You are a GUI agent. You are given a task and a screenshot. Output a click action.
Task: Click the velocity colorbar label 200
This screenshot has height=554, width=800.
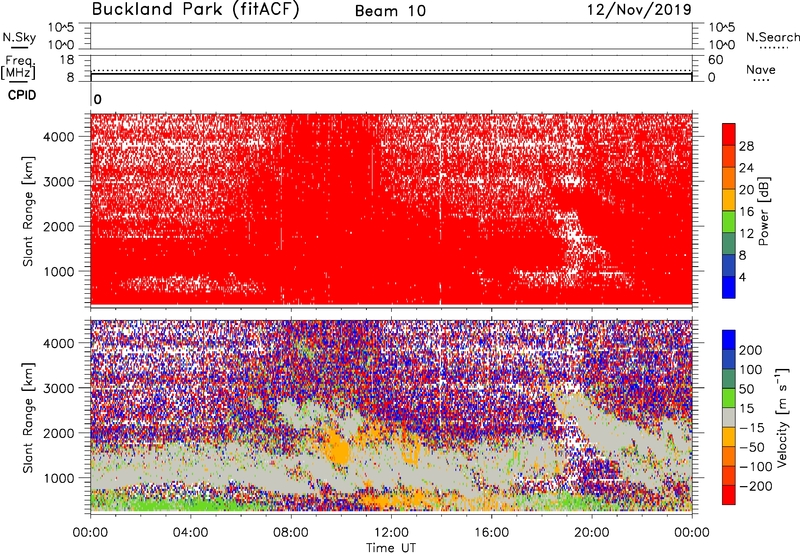click(x=751, y=350)
